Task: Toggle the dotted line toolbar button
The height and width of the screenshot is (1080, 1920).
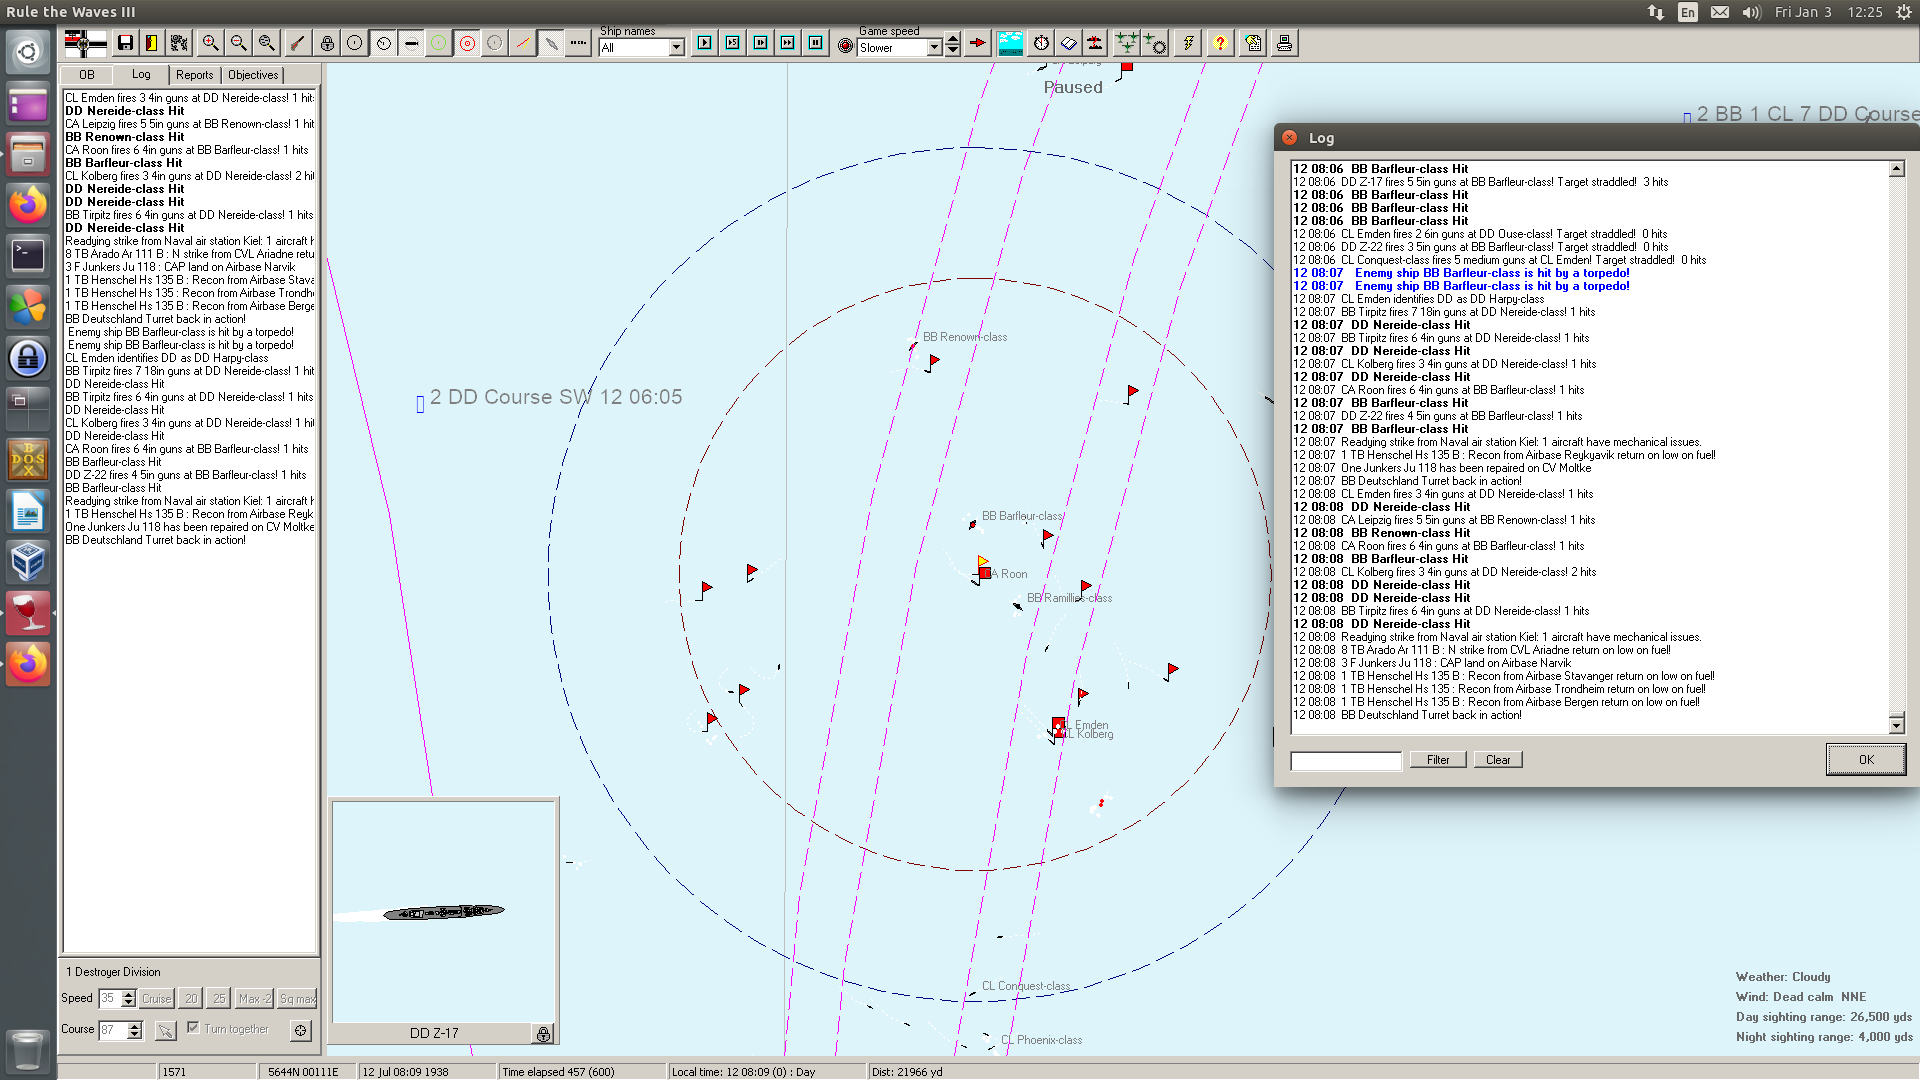Action: 578,43
